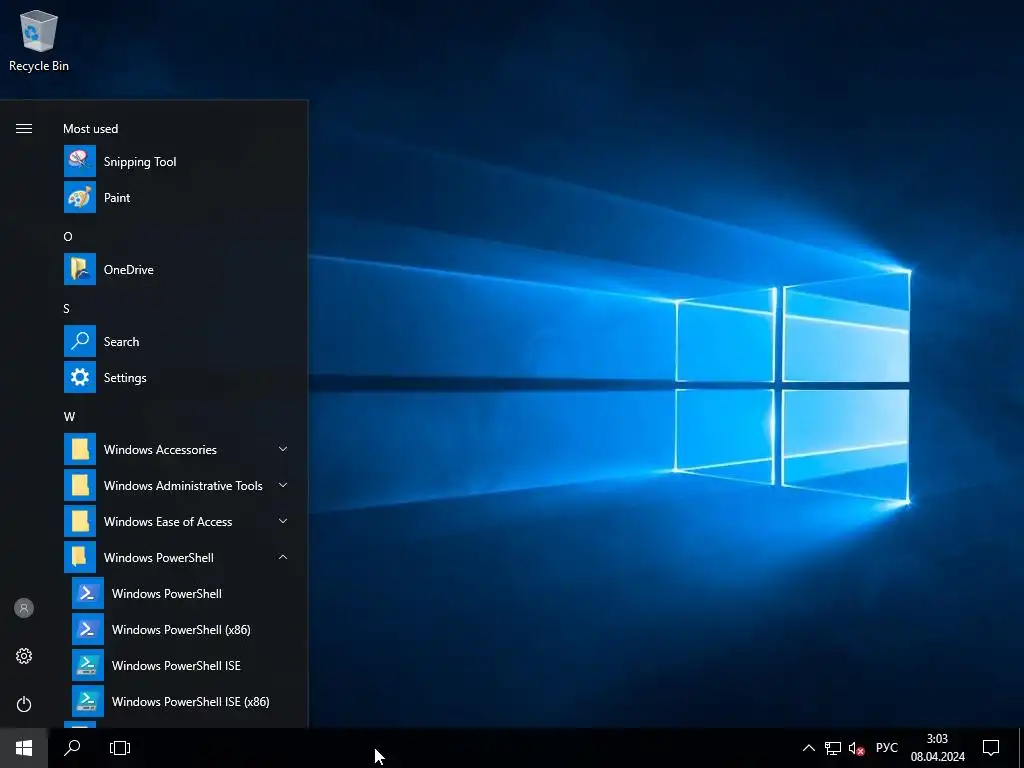Click the Start button on the taskbar
1024x768 pixels.
(24, 748)
